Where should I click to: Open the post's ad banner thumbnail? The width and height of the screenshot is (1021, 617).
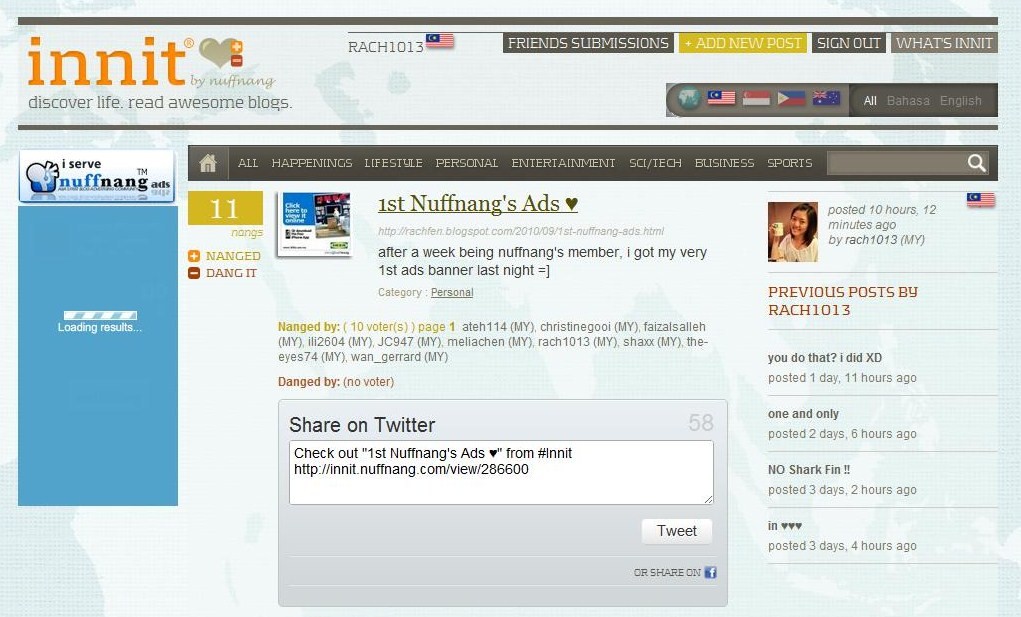click(x=315, y=223)
